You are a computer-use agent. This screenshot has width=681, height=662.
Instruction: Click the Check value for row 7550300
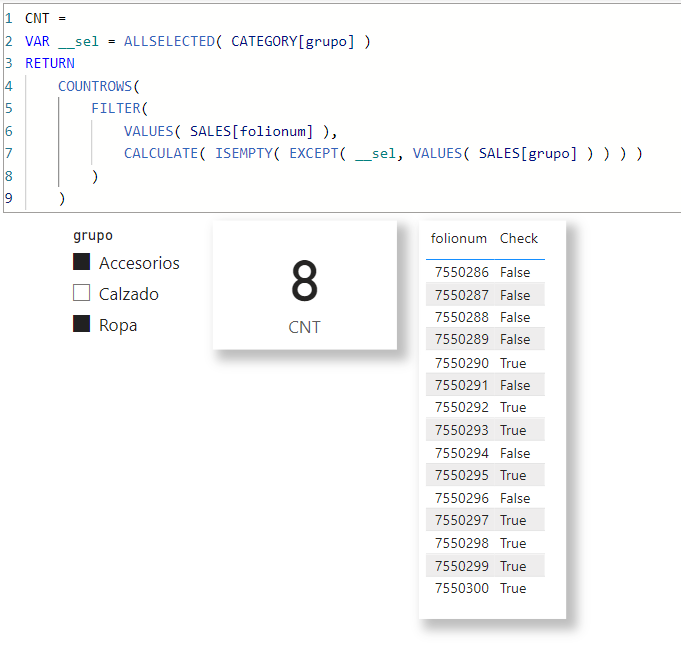[x=513, y=589]
